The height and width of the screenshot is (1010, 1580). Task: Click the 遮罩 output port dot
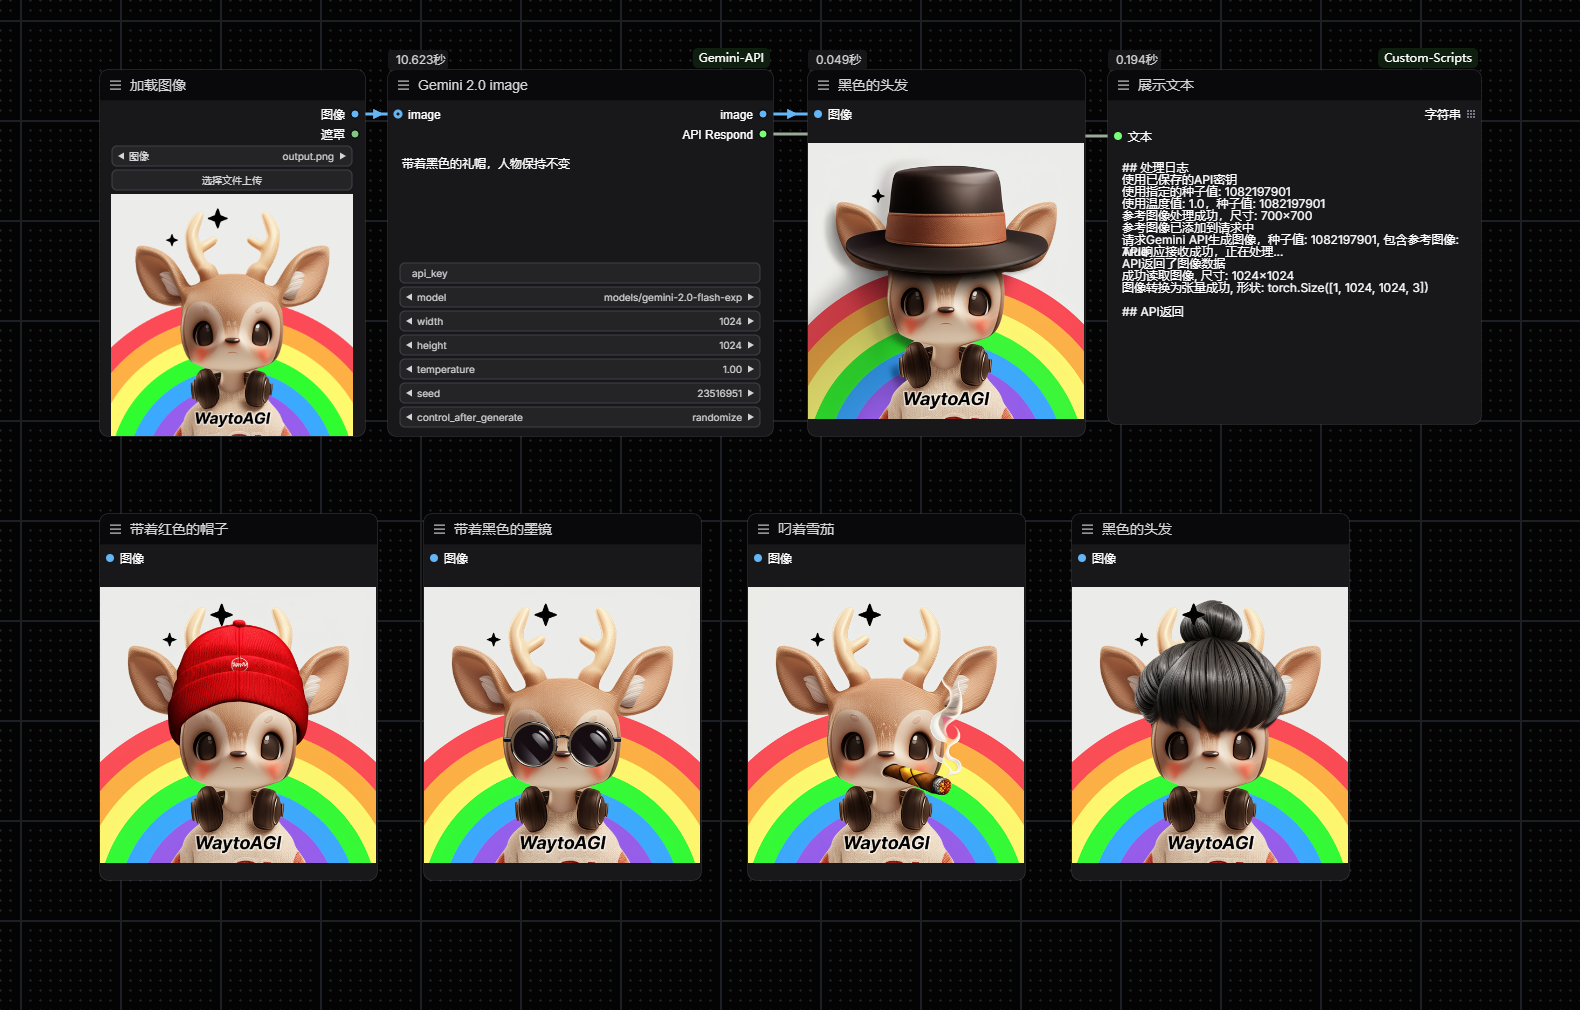click(355, 134)
